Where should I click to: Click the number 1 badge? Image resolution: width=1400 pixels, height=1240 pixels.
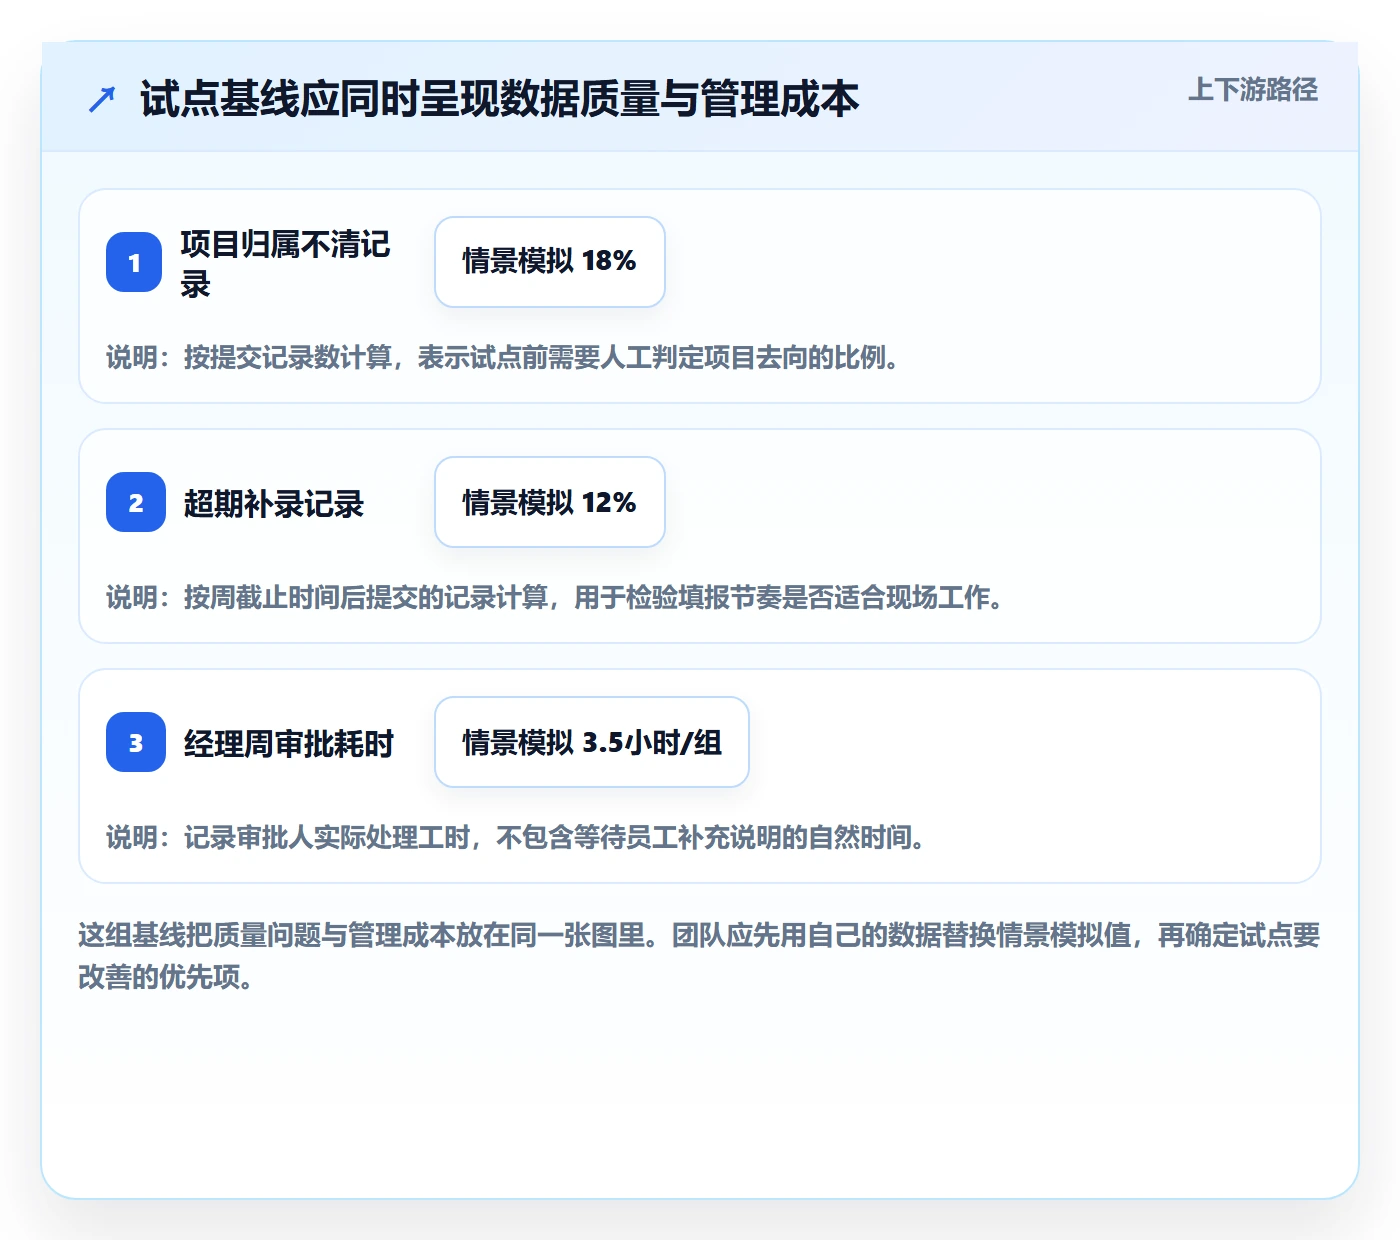tap(134, 262)
